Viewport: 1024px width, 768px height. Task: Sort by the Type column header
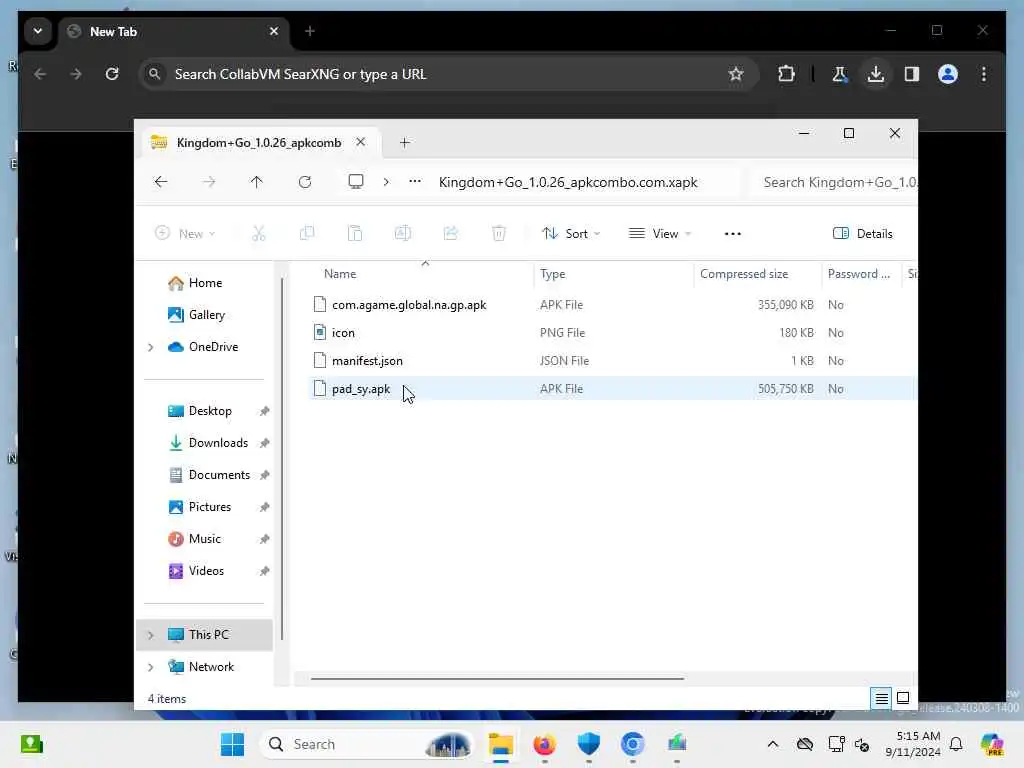614,274
